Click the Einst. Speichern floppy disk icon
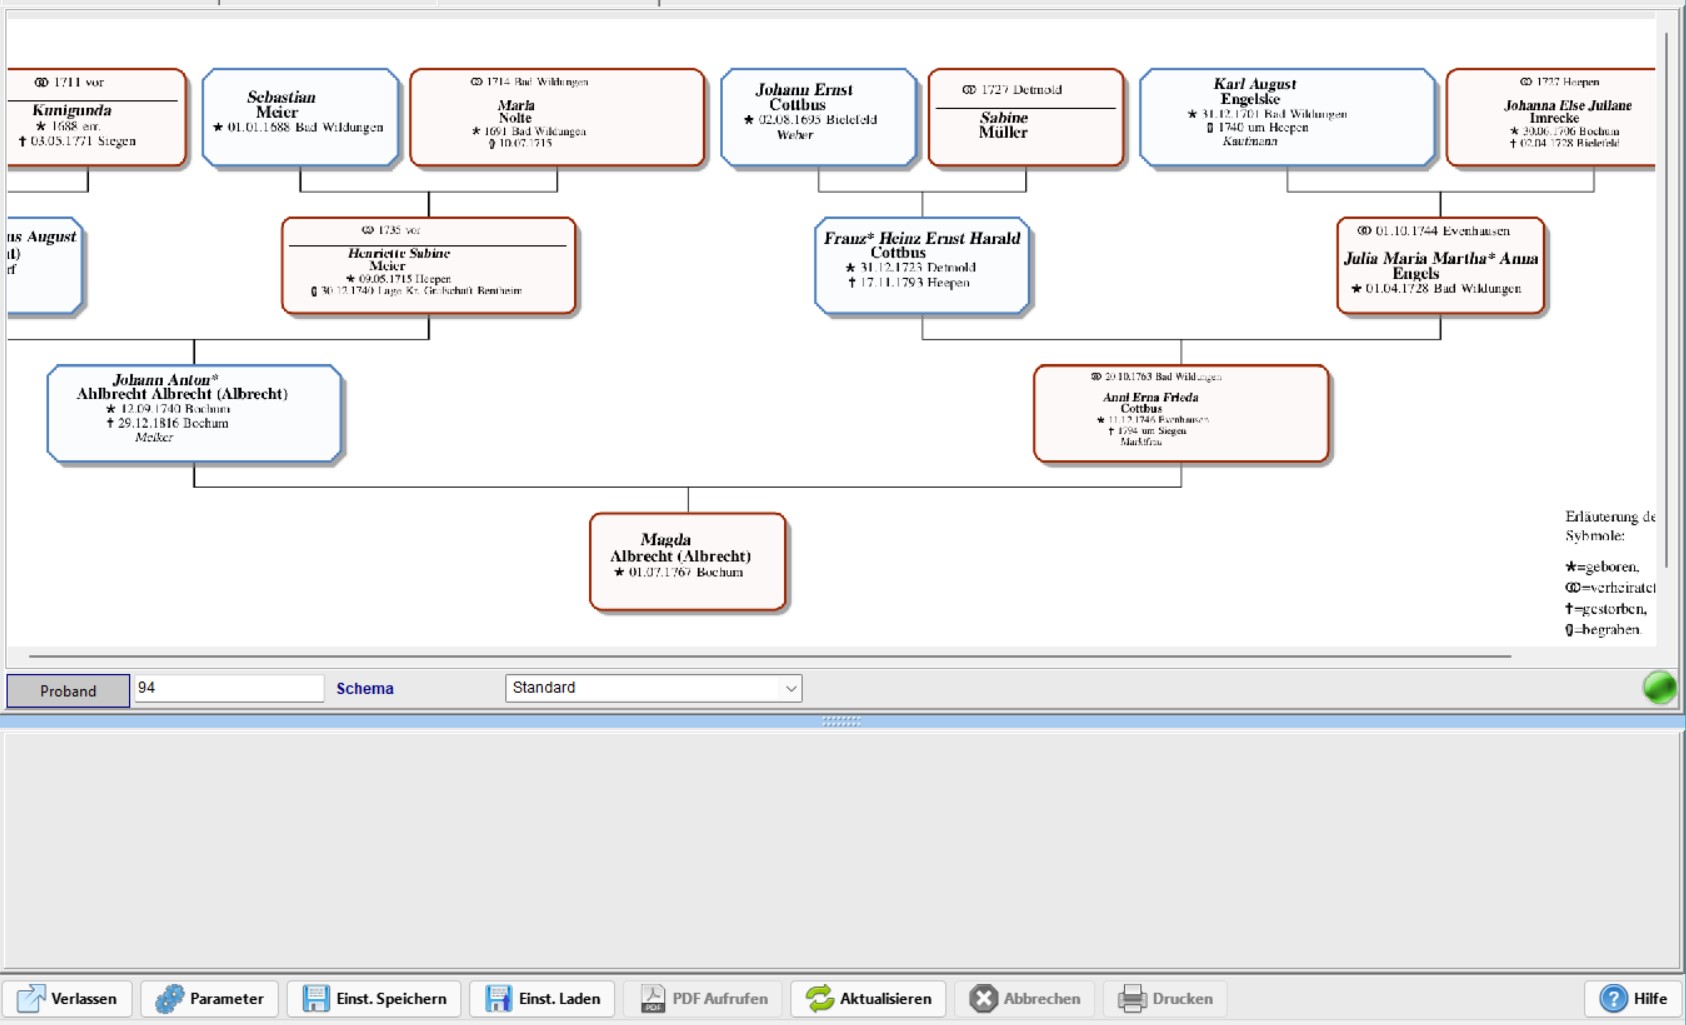This screenshot has width=1686, height=1025. pyautogui.click(x=316, y=998)
